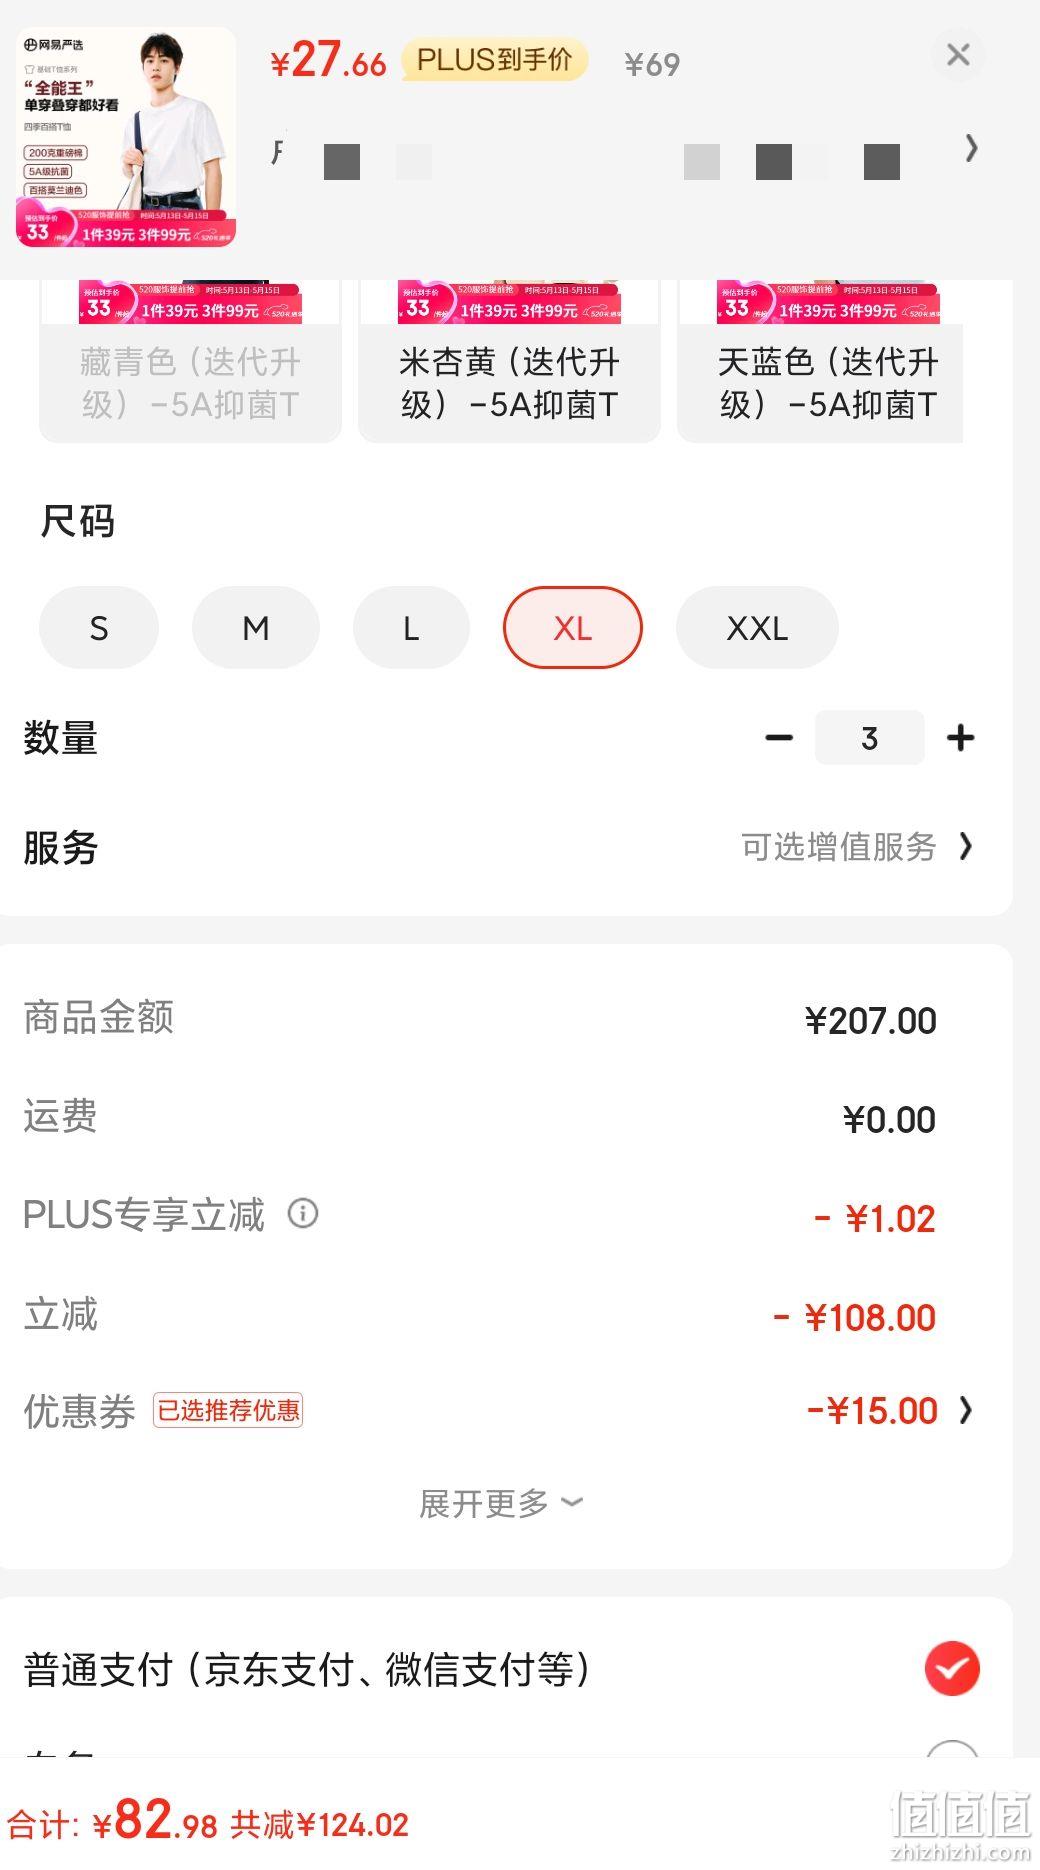Increase quantity with the plus icon
Screen dimensions: 1040x1870
(961, 738)
